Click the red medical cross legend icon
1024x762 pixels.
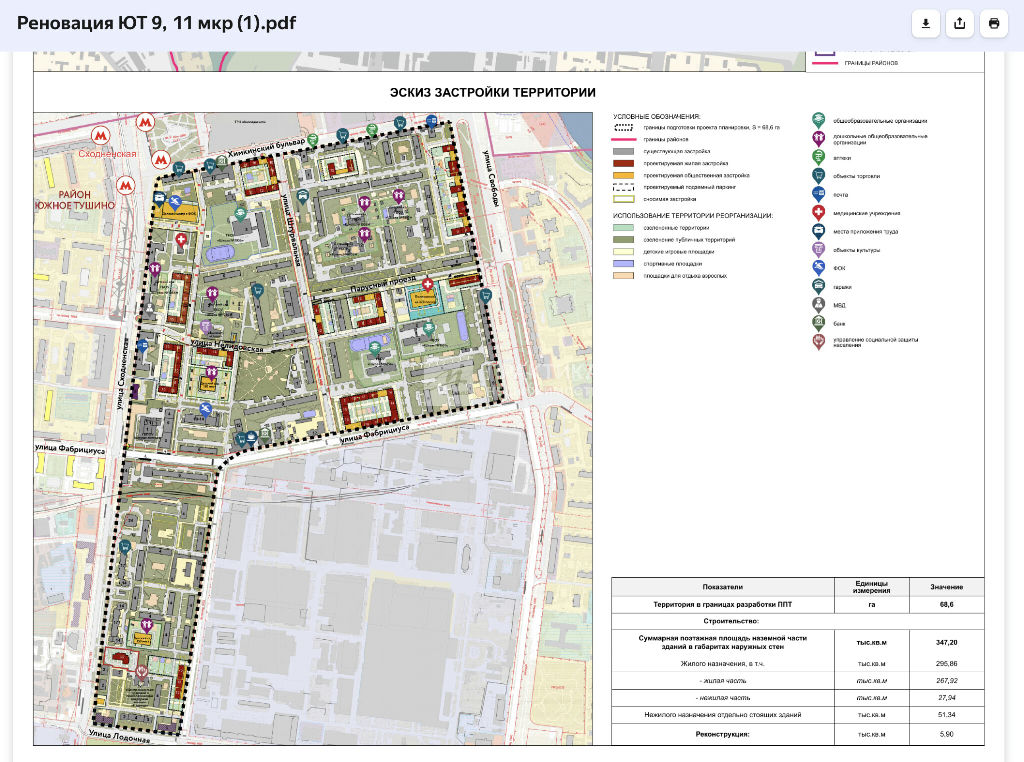click(x=819, y=213)
